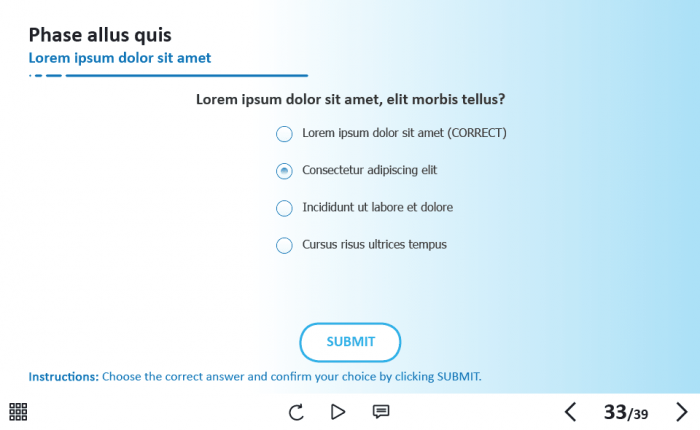Click the total slide count 39
The width and height of the screenshot is (700, 430).
click(640, 415)
